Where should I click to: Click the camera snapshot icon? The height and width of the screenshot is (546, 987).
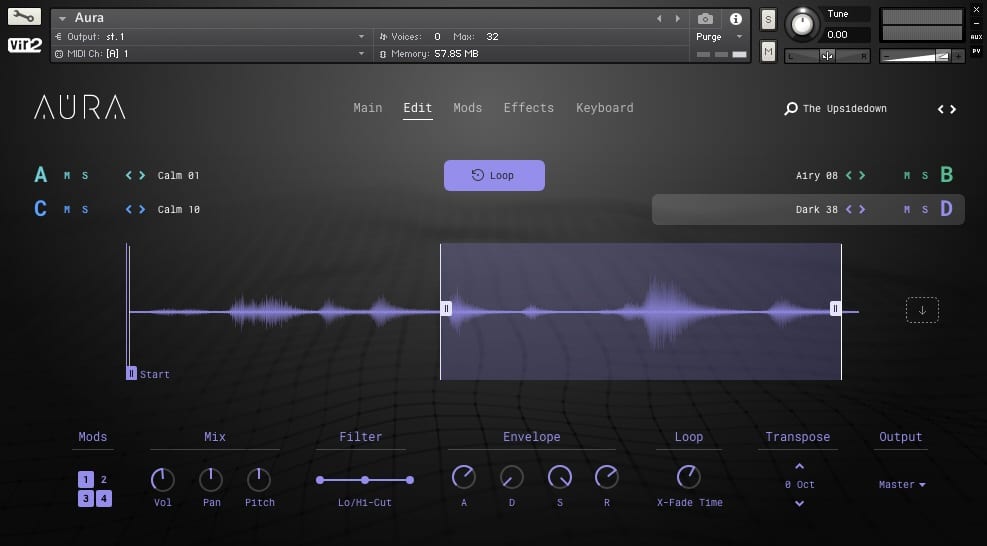click(705, 18)
